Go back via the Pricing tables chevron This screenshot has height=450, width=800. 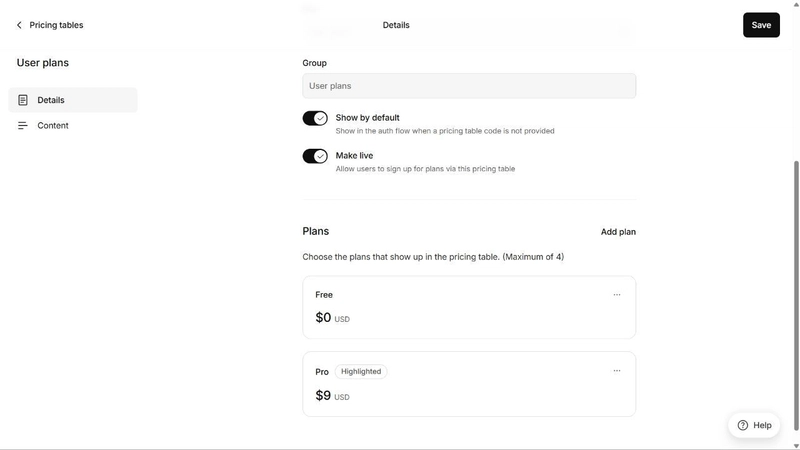(x=19, y=25)
